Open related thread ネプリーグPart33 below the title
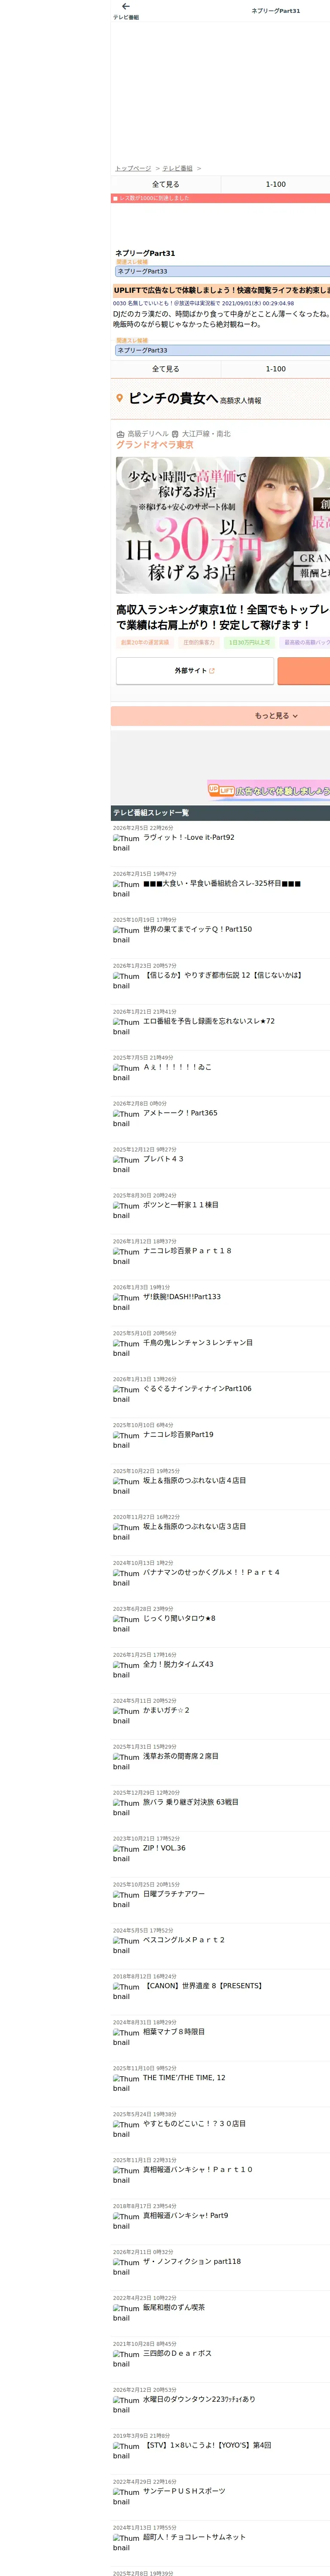 click(x=222, y=271)
